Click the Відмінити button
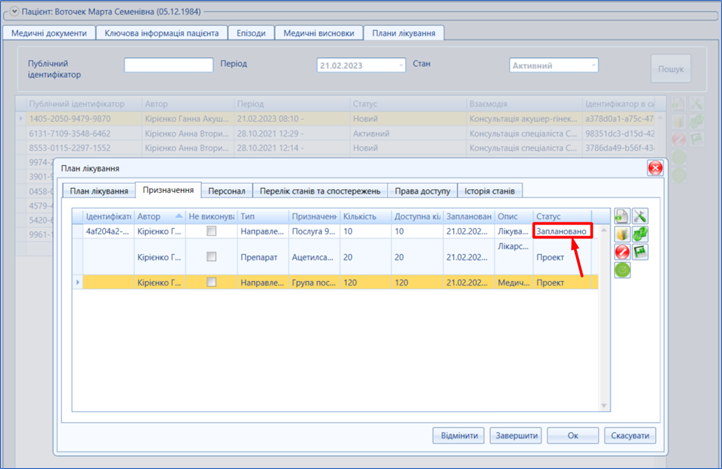This screenshot has height=469, width=722. [459, 435]
